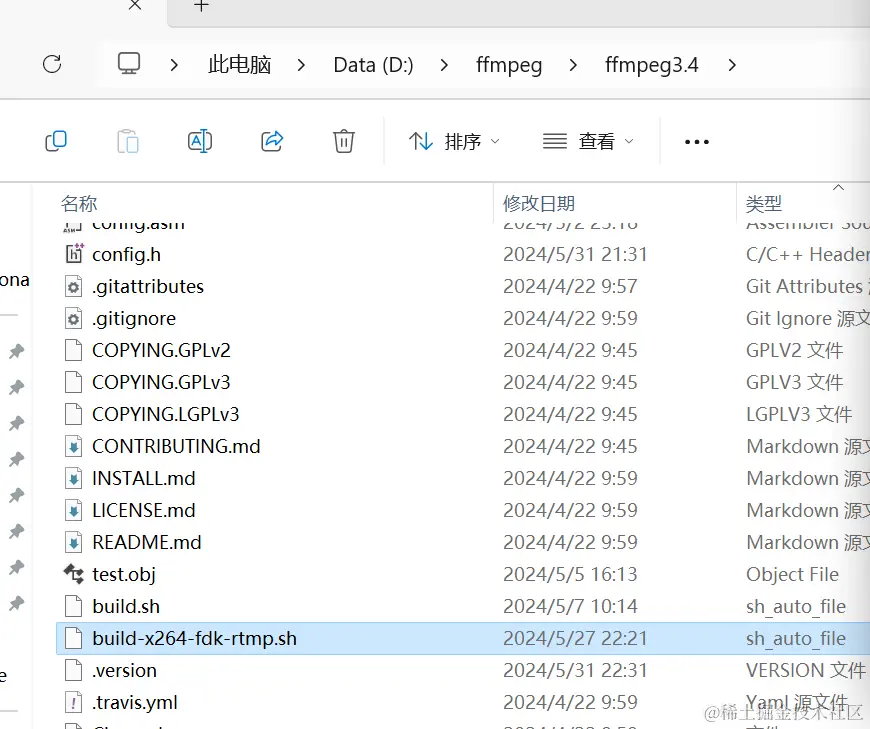
Task: Click Object File type of test.obj
Action: point(792,575)
